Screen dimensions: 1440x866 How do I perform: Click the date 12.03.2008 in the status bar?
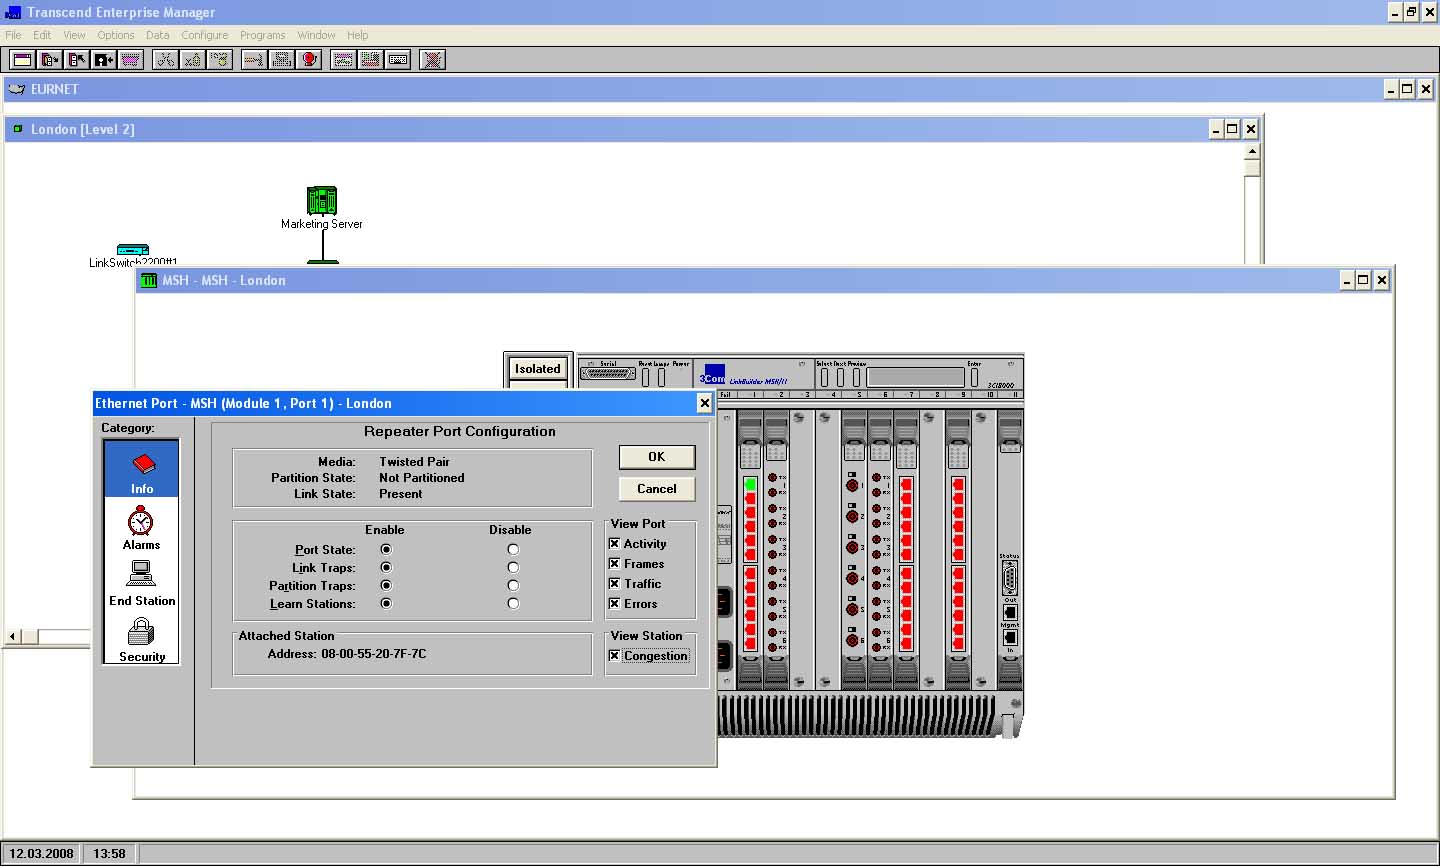click(x=41, y=854)
